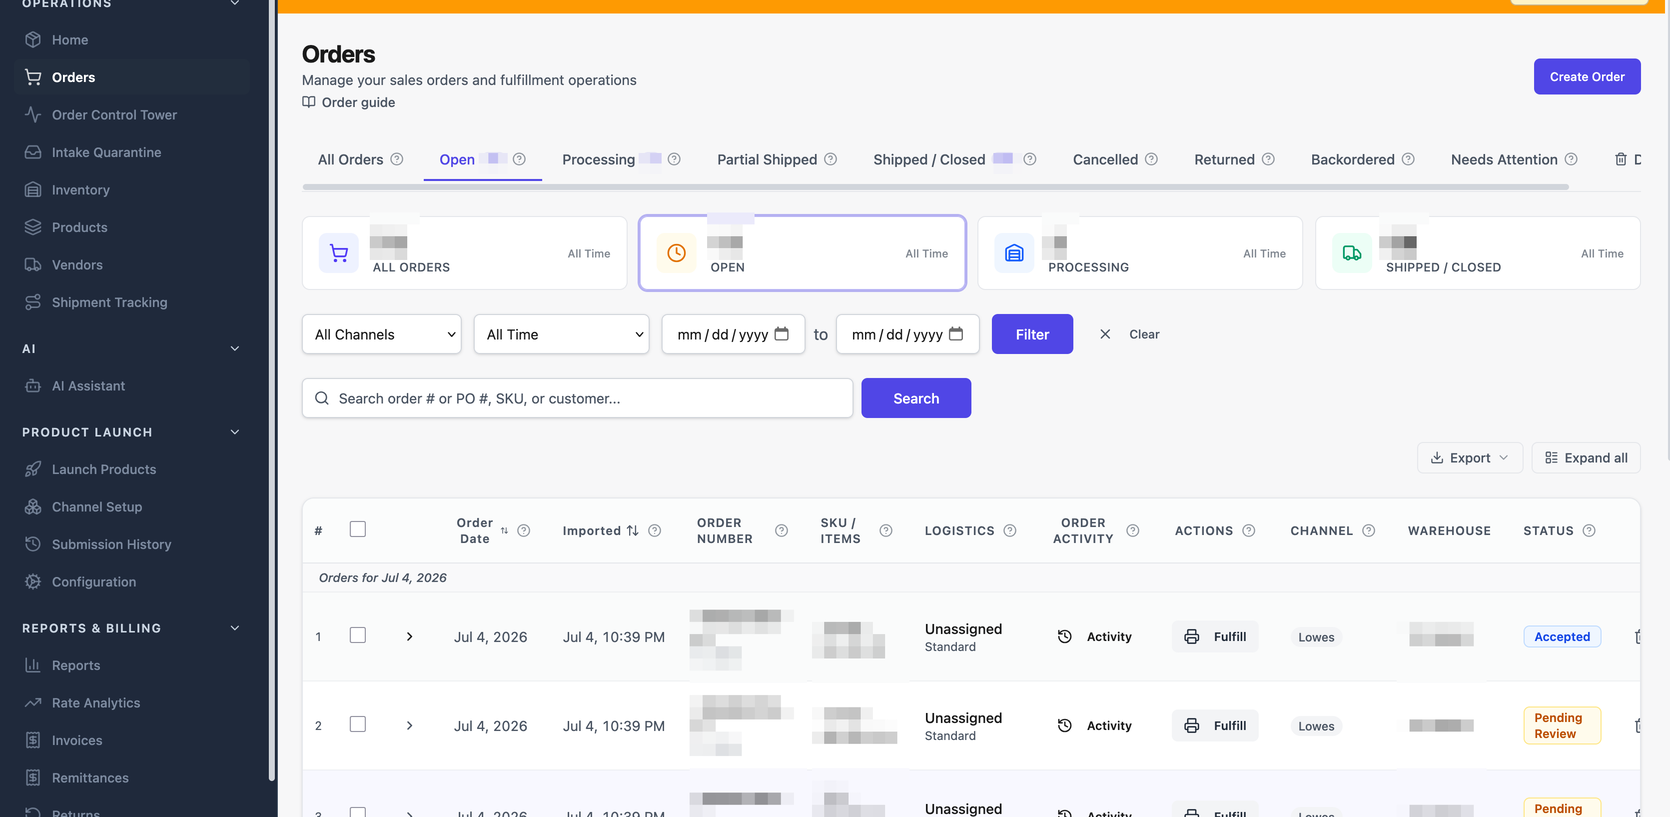This screenshot has height=817, width=1670.
Task: Select the Processing summary card
Action: click(1140, 253)
